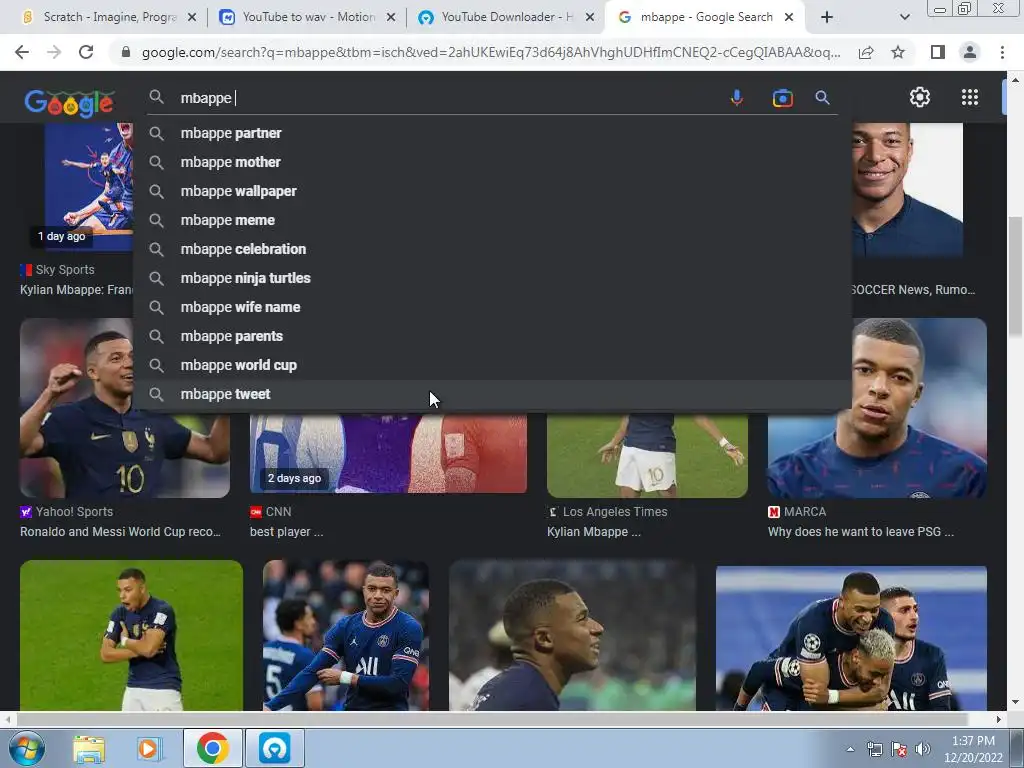Click the browser forward arrow
Screen dimensions: 1024x768
(54, 52)
